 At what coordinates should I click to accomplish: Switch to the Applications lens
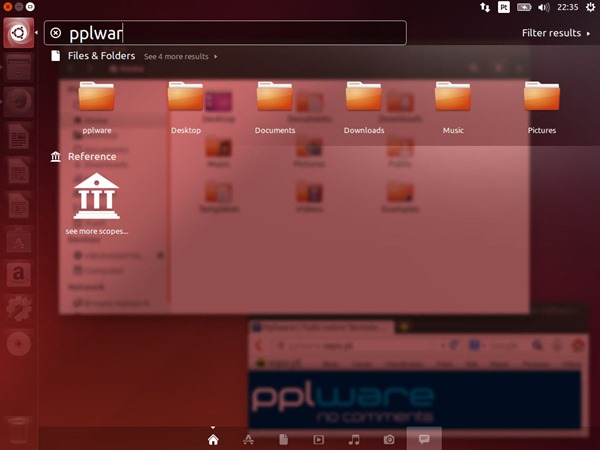248,440
